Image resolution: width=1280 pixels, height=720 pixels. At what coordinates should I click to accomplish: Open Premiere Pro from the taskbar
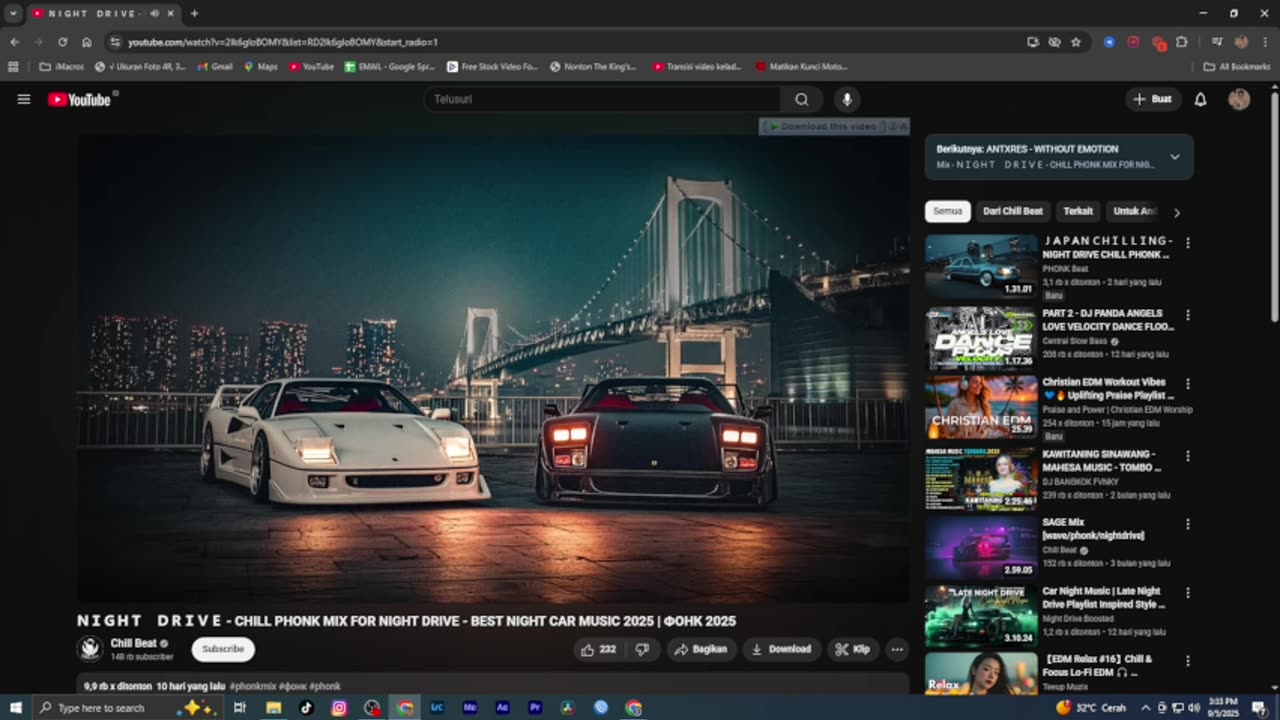click(x=535, y=707)
